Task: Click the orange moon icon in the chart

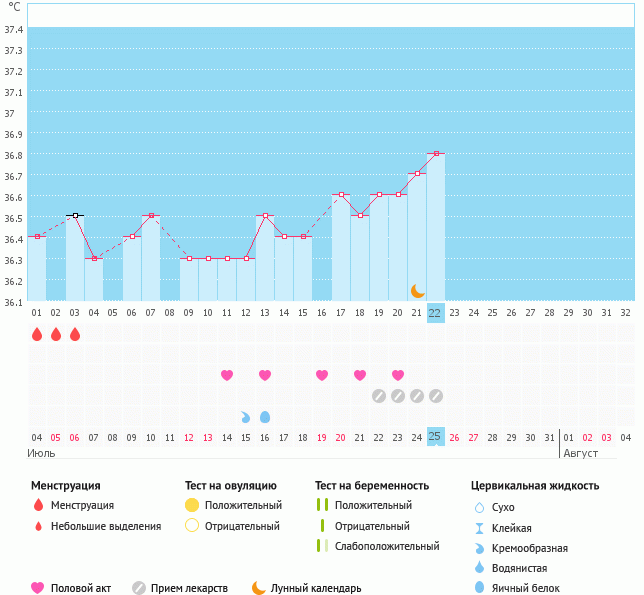Action: (417, 291)
